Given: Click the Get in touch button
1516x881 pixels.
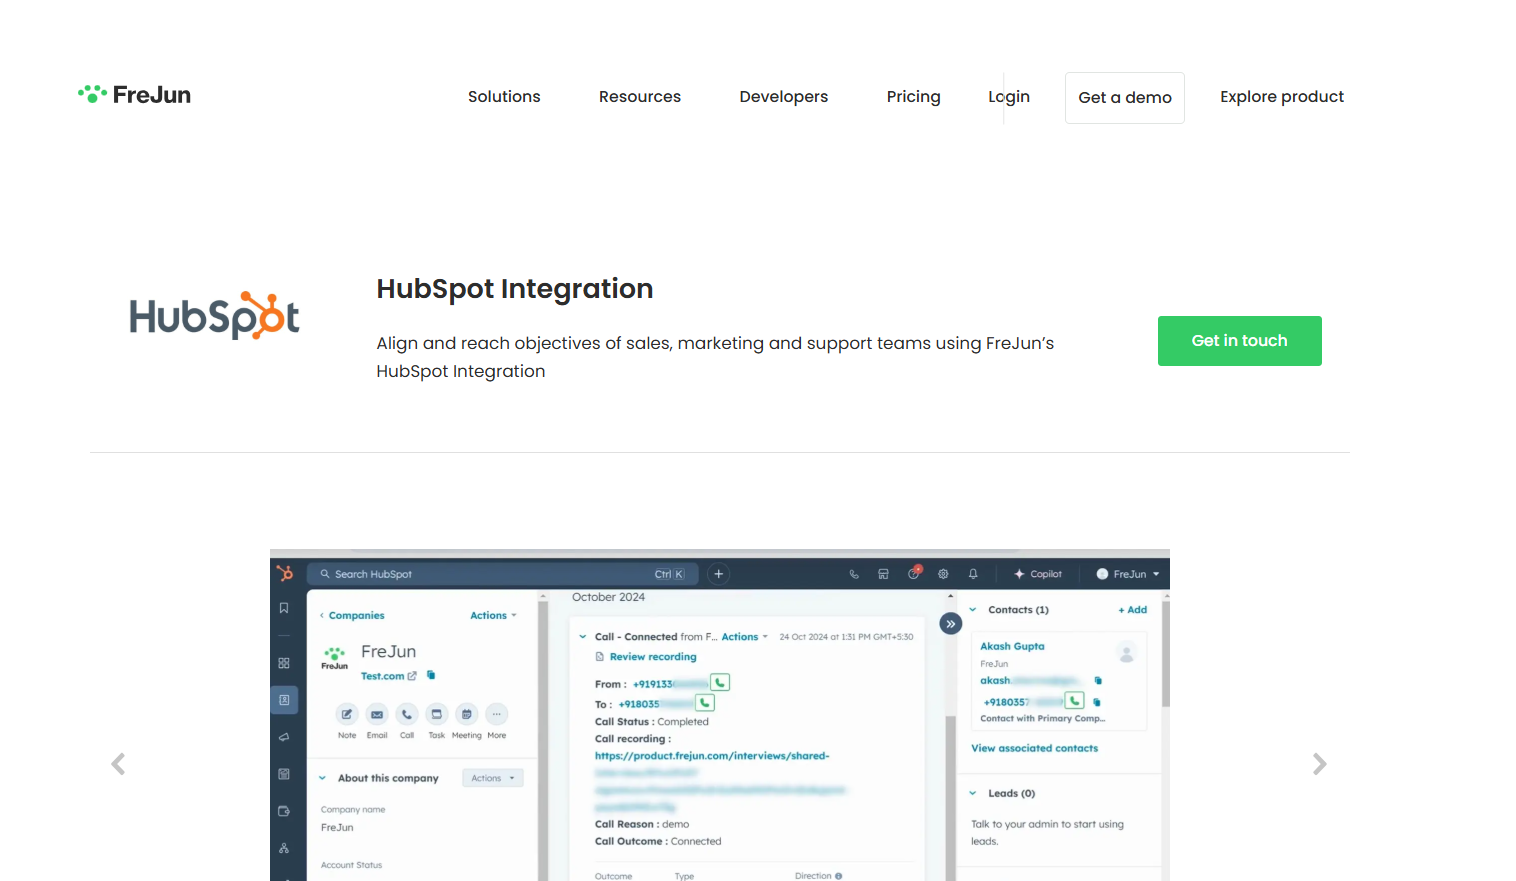Looking at the screenshot, I should click(x=1239, y=341).
